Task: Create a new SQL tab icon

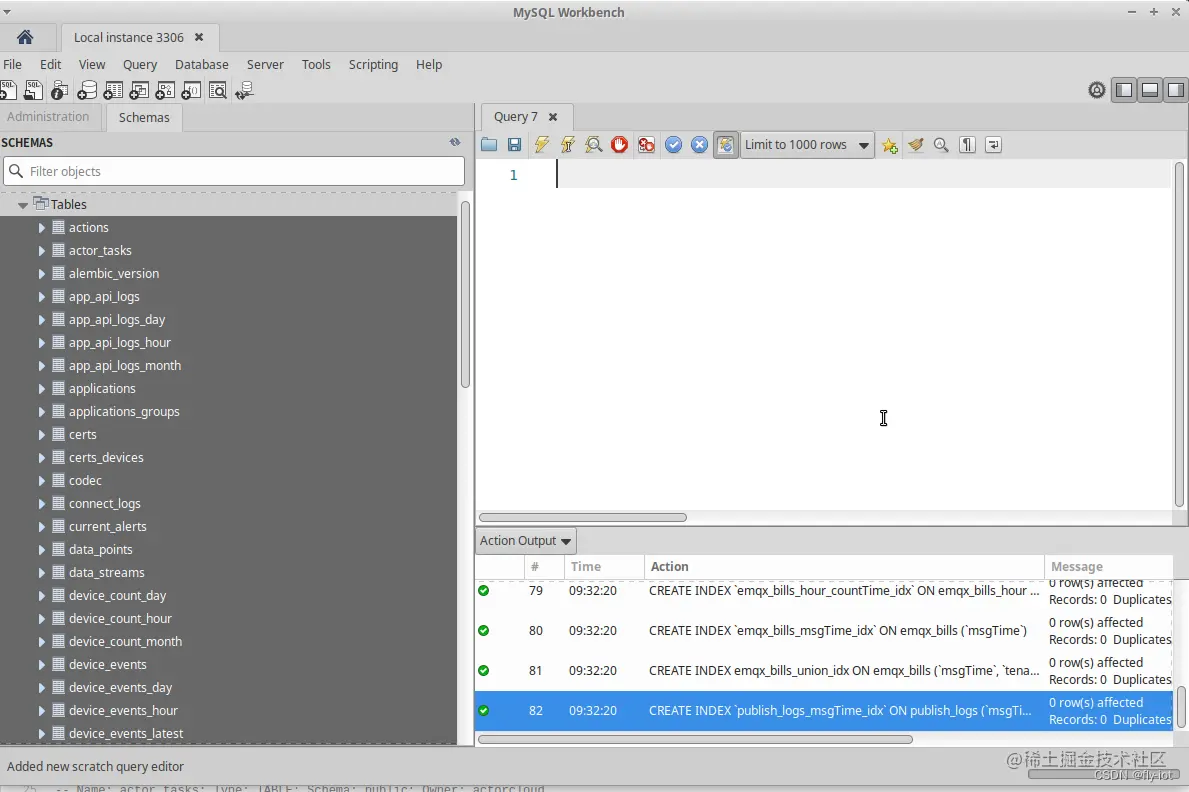Action: [8, 90]
